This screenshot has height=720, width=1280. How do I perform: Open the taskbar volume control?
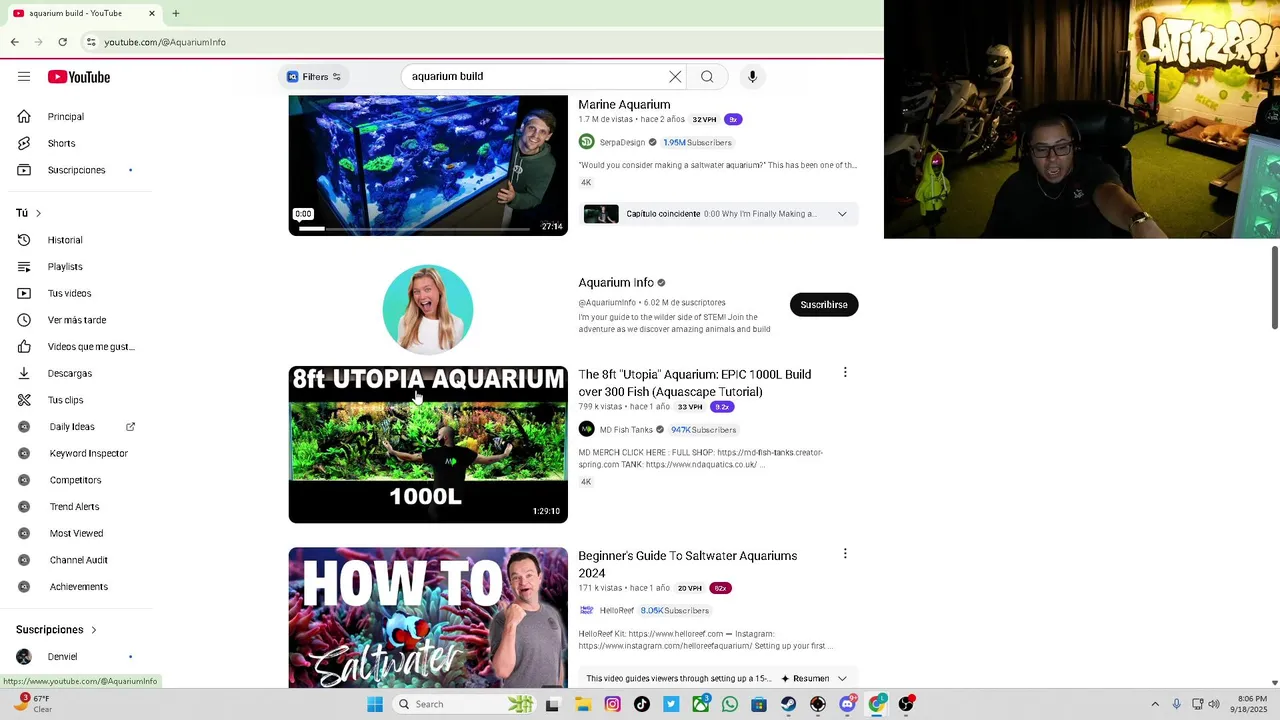pos(1214,704)
